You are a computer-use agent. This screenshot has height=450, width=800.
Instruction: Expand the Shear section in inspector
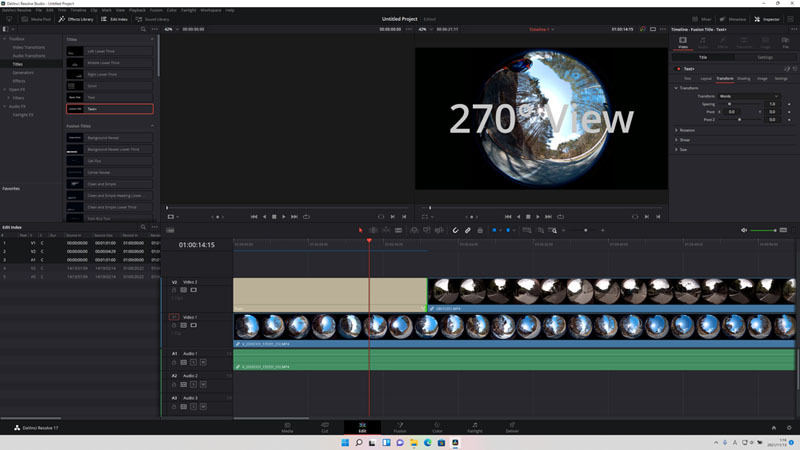[x=677, y=140]
